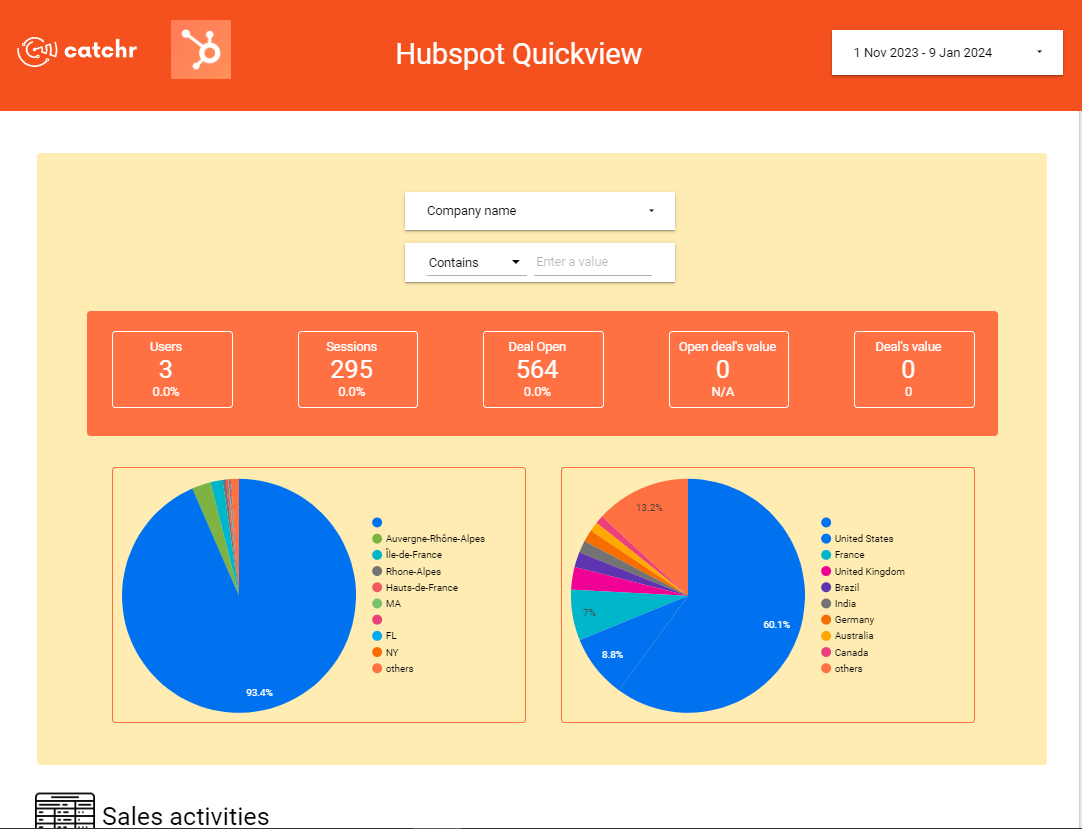Open the Company name filter dropdown

539,211
